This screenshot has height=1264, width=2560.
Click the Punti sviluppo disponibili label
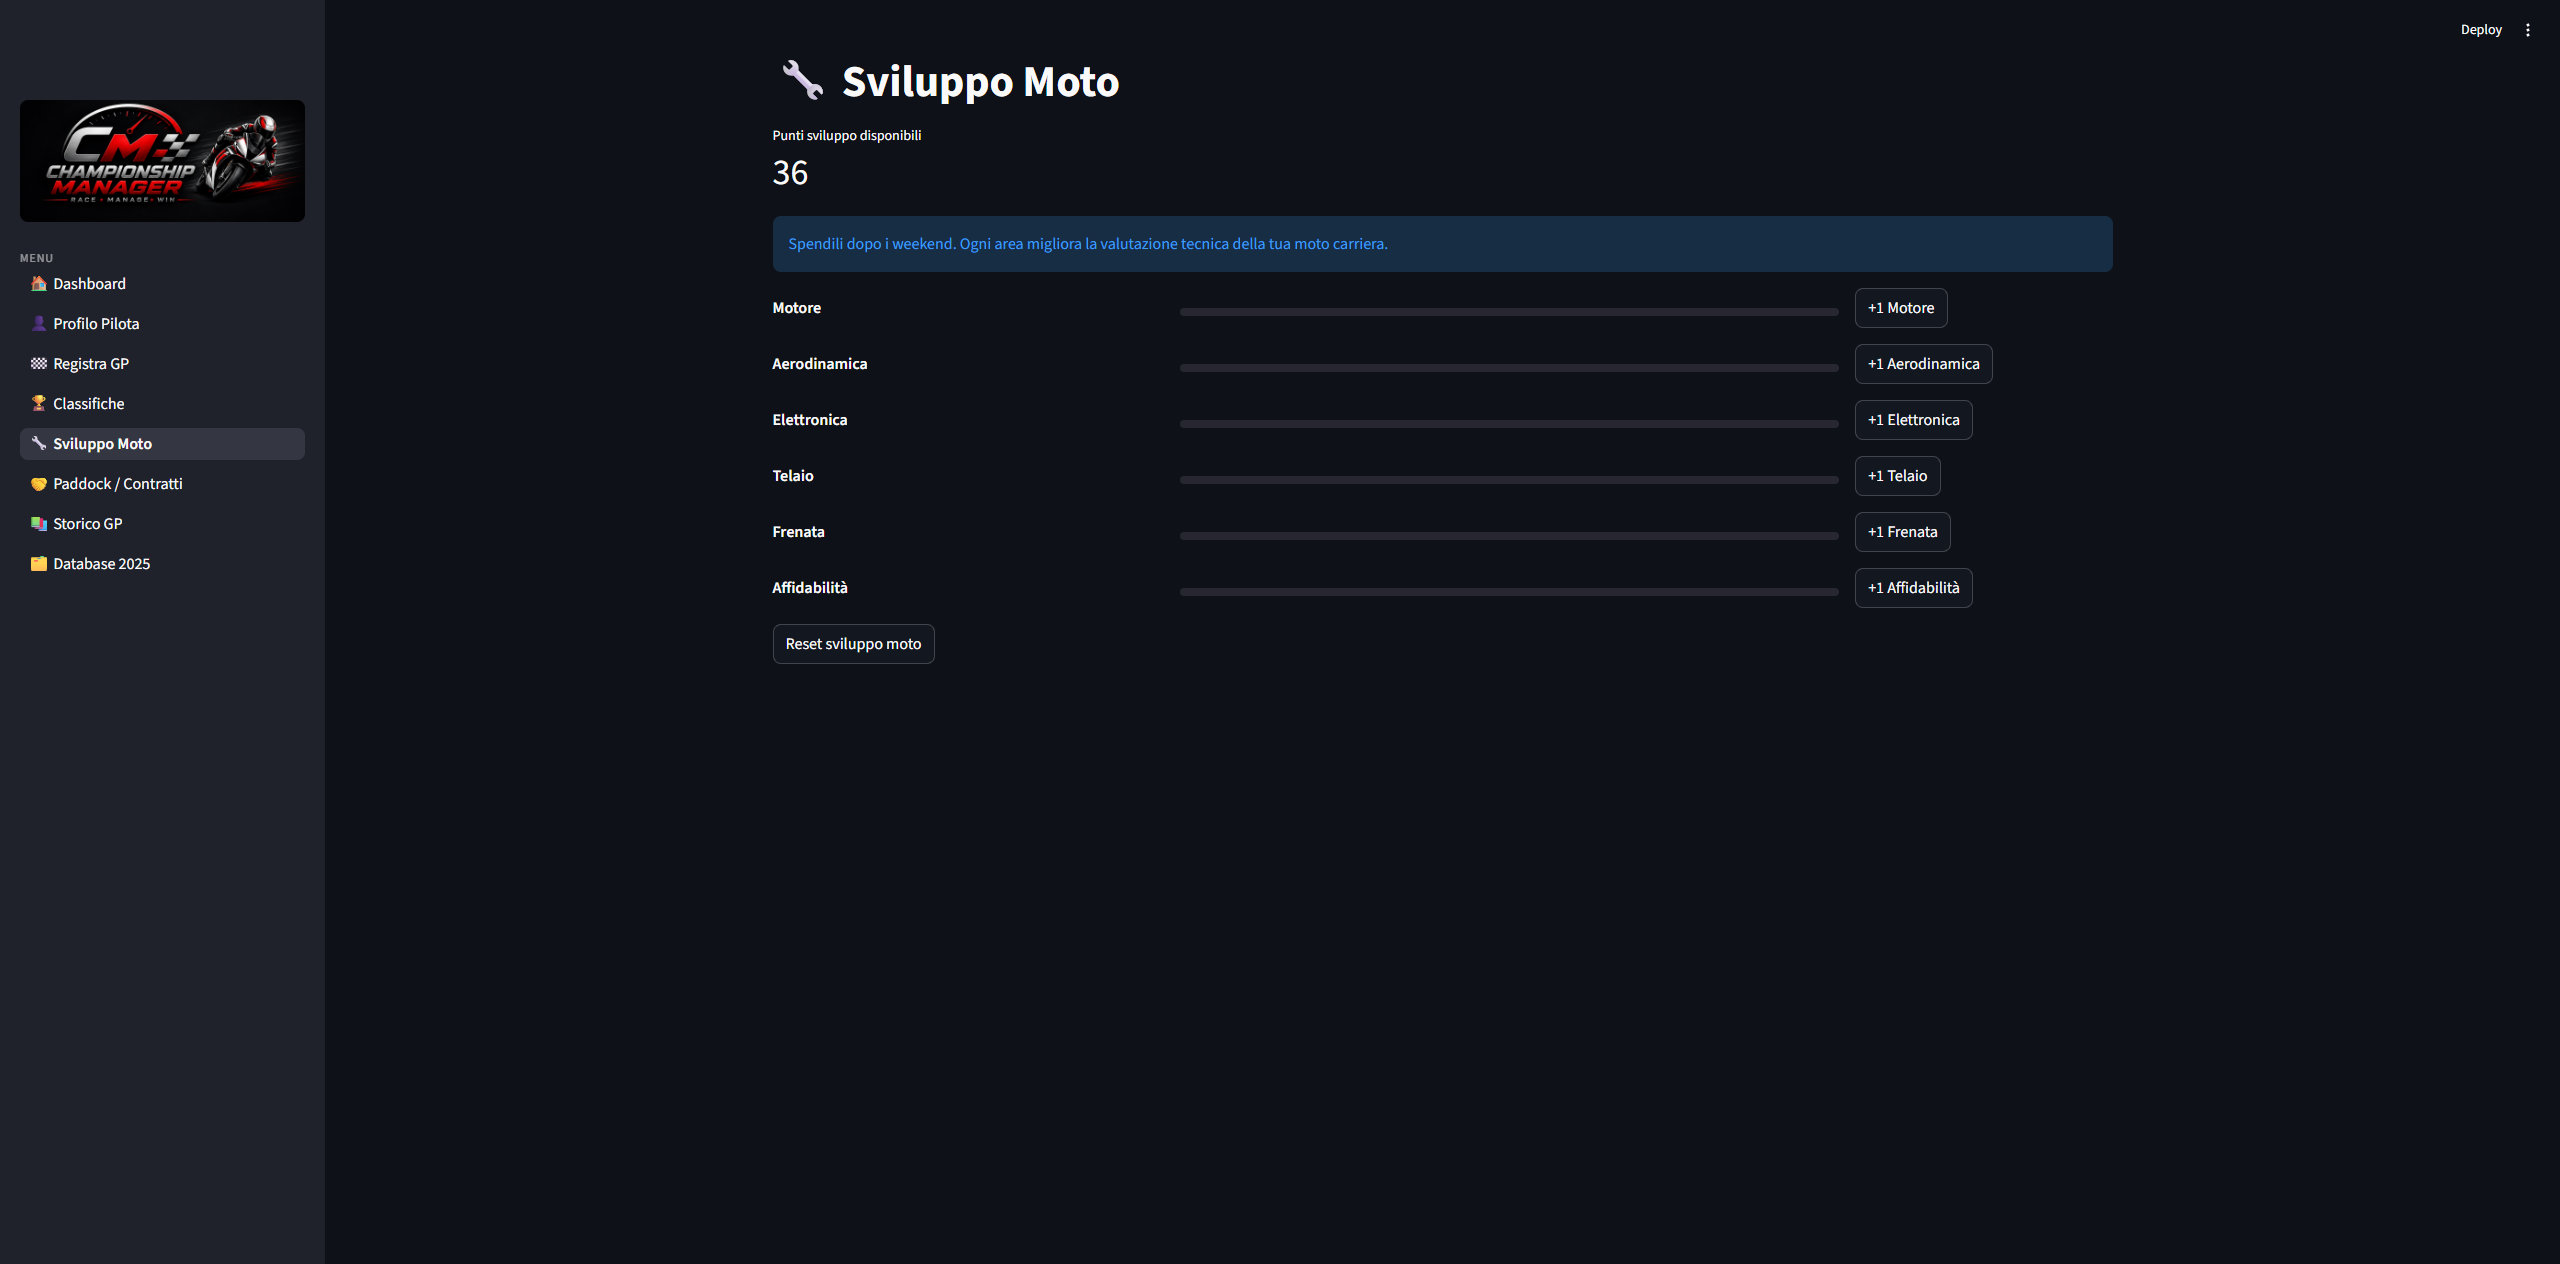pos(847,135)
